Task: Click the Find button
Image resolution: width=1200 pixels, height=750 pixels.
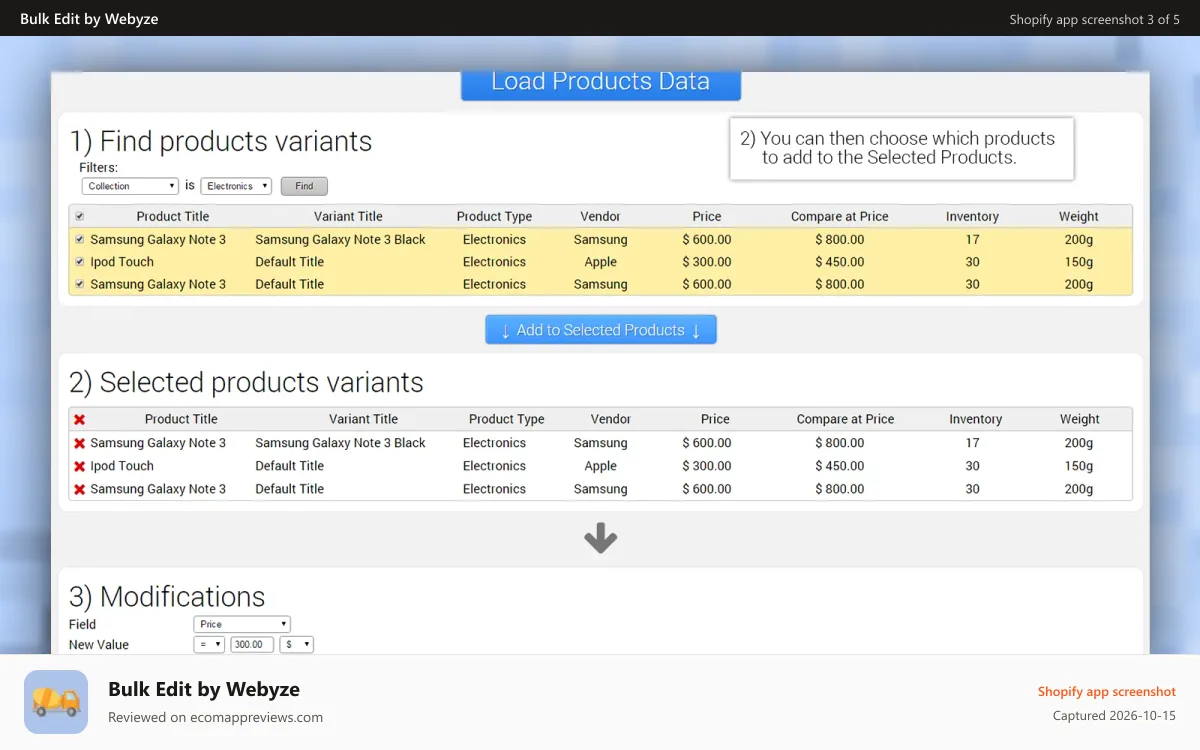Action: pos(304,186)
